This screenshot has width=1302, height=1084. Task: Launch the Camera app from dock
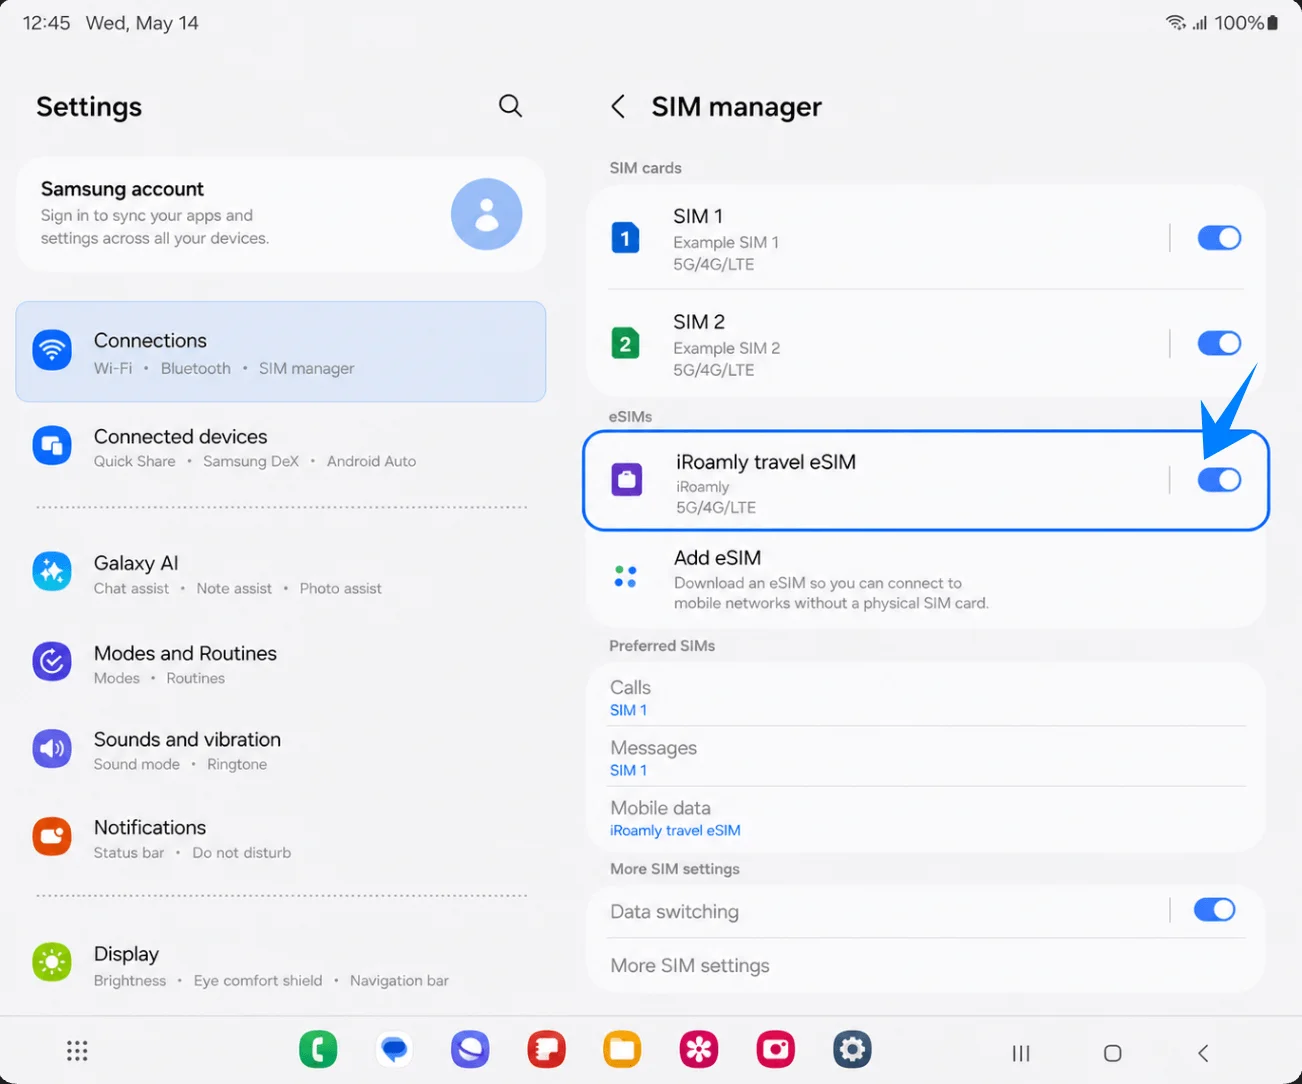coord(776,1050)
